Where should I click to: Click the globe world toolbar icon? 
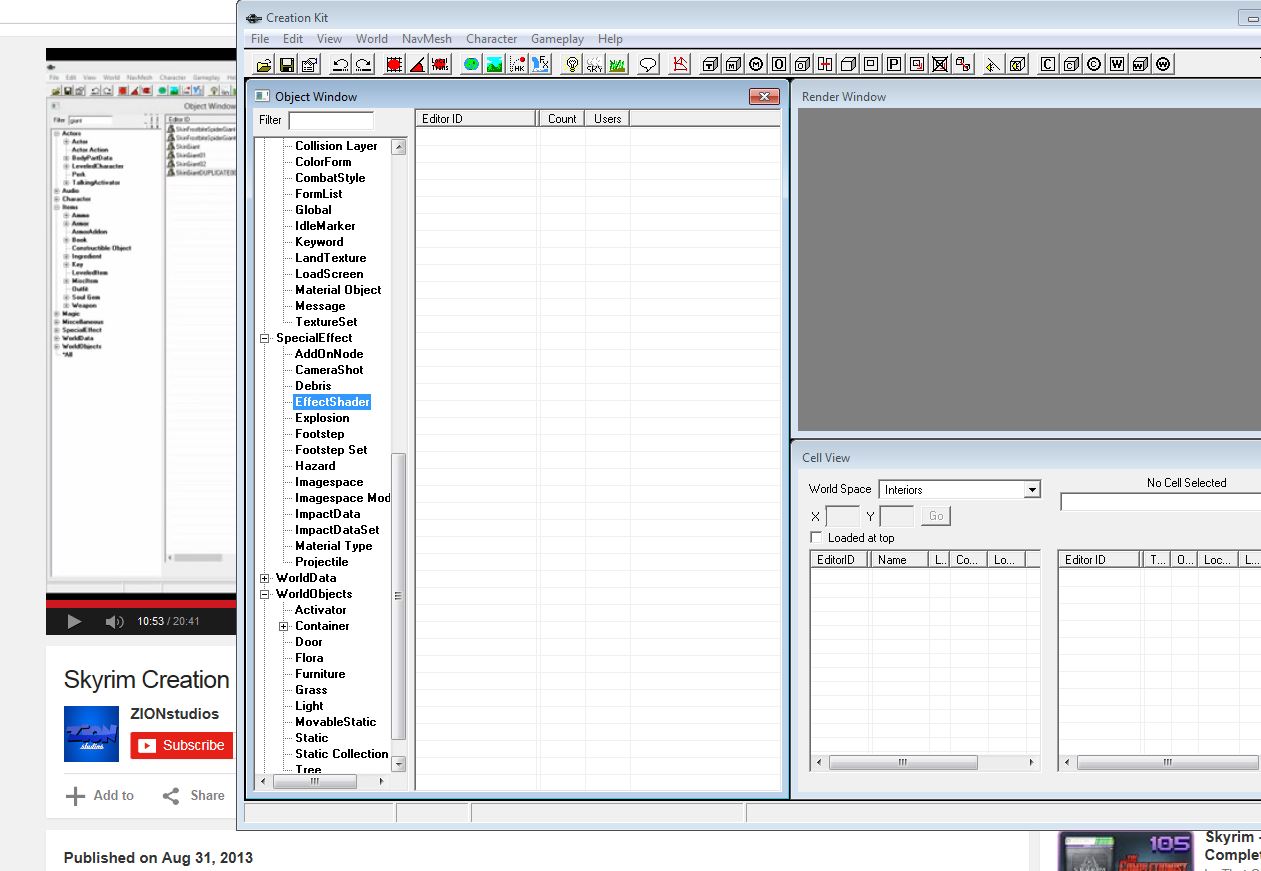click(x=471, y=65)
